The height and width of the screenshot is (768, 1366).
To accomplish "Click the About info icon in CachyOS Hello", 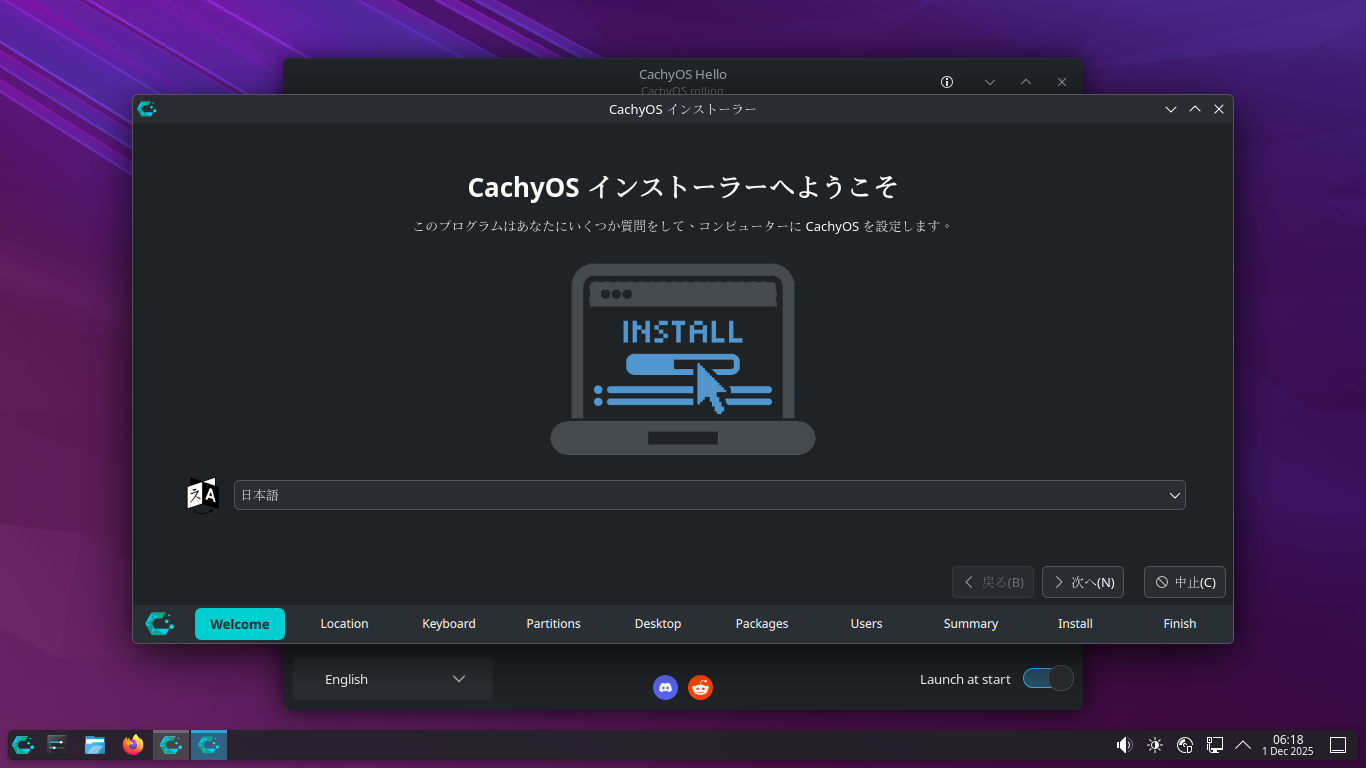I will point(947,82).
